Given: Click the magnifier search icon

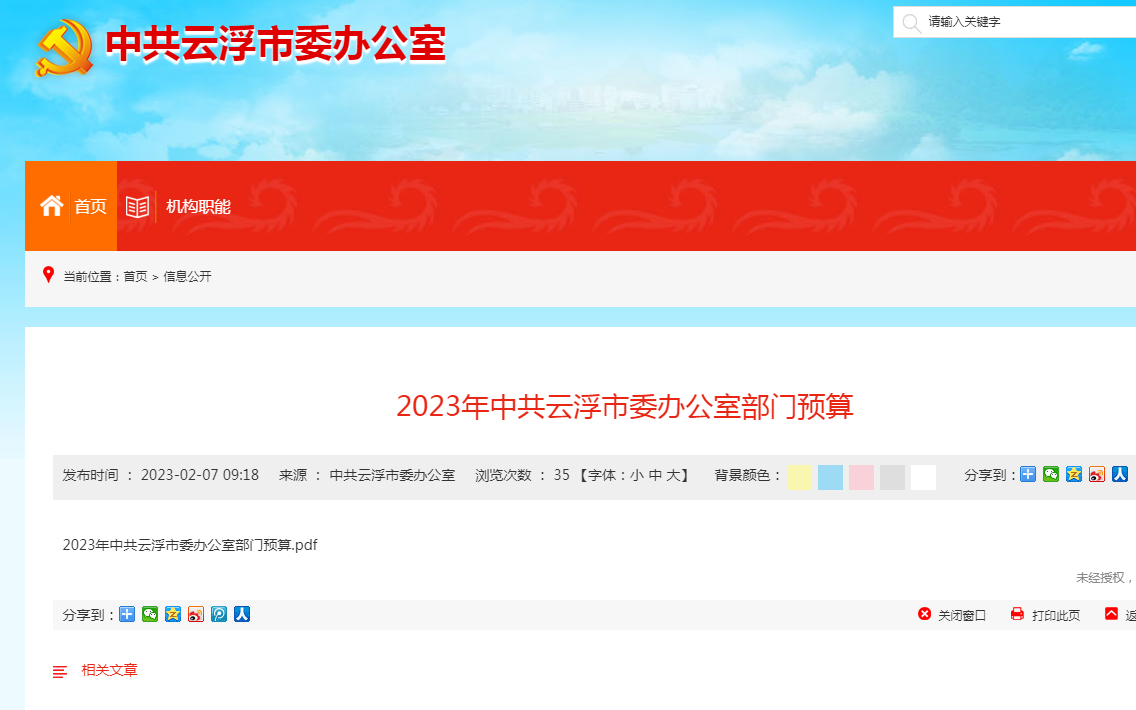Looking at the screenshot, I should [x=911, y=22].
